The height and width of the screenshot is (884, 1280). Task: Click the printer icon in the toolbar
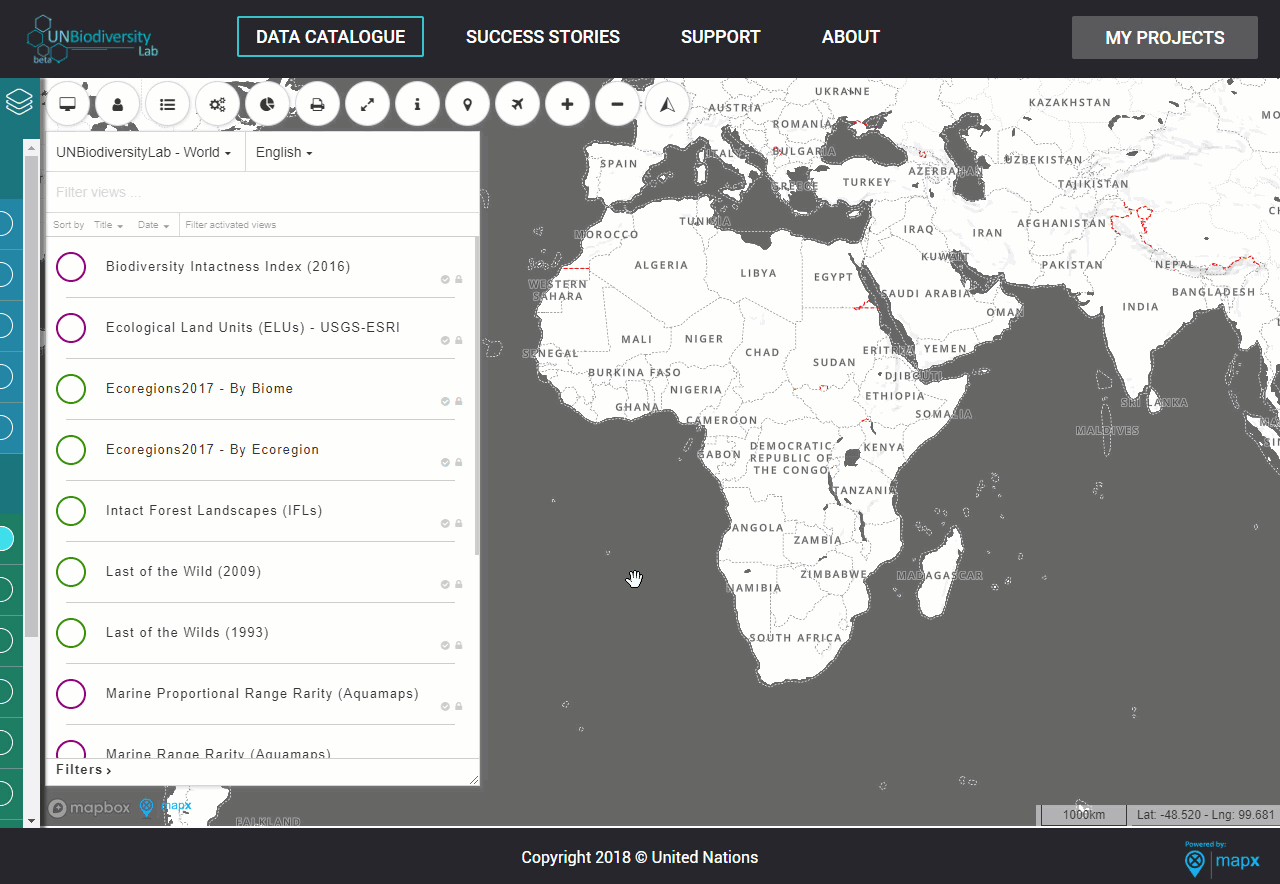click(x=318, y=104)
